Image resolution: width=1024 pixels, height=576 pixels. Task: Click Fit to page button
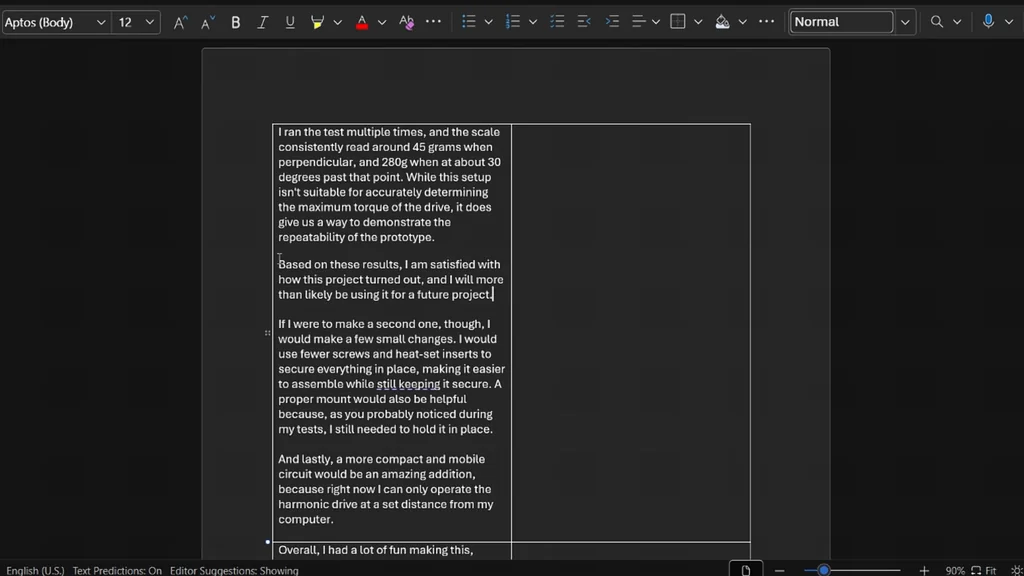[x=984, y=570]
